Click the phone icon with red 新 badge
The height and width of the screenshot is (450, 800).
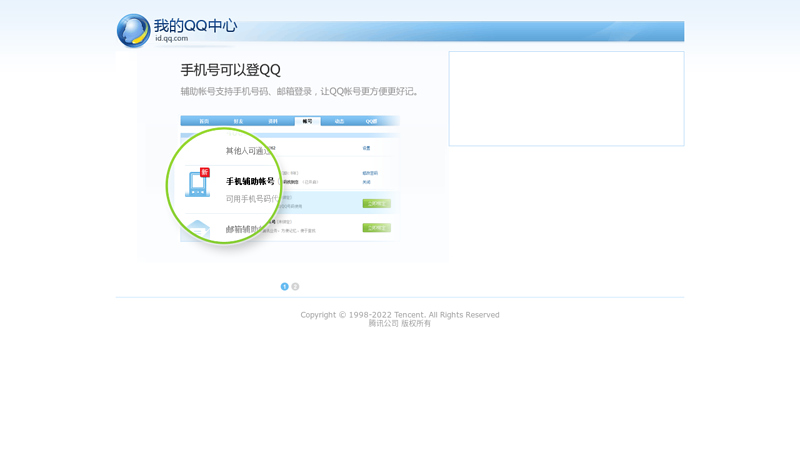point(198,183)
